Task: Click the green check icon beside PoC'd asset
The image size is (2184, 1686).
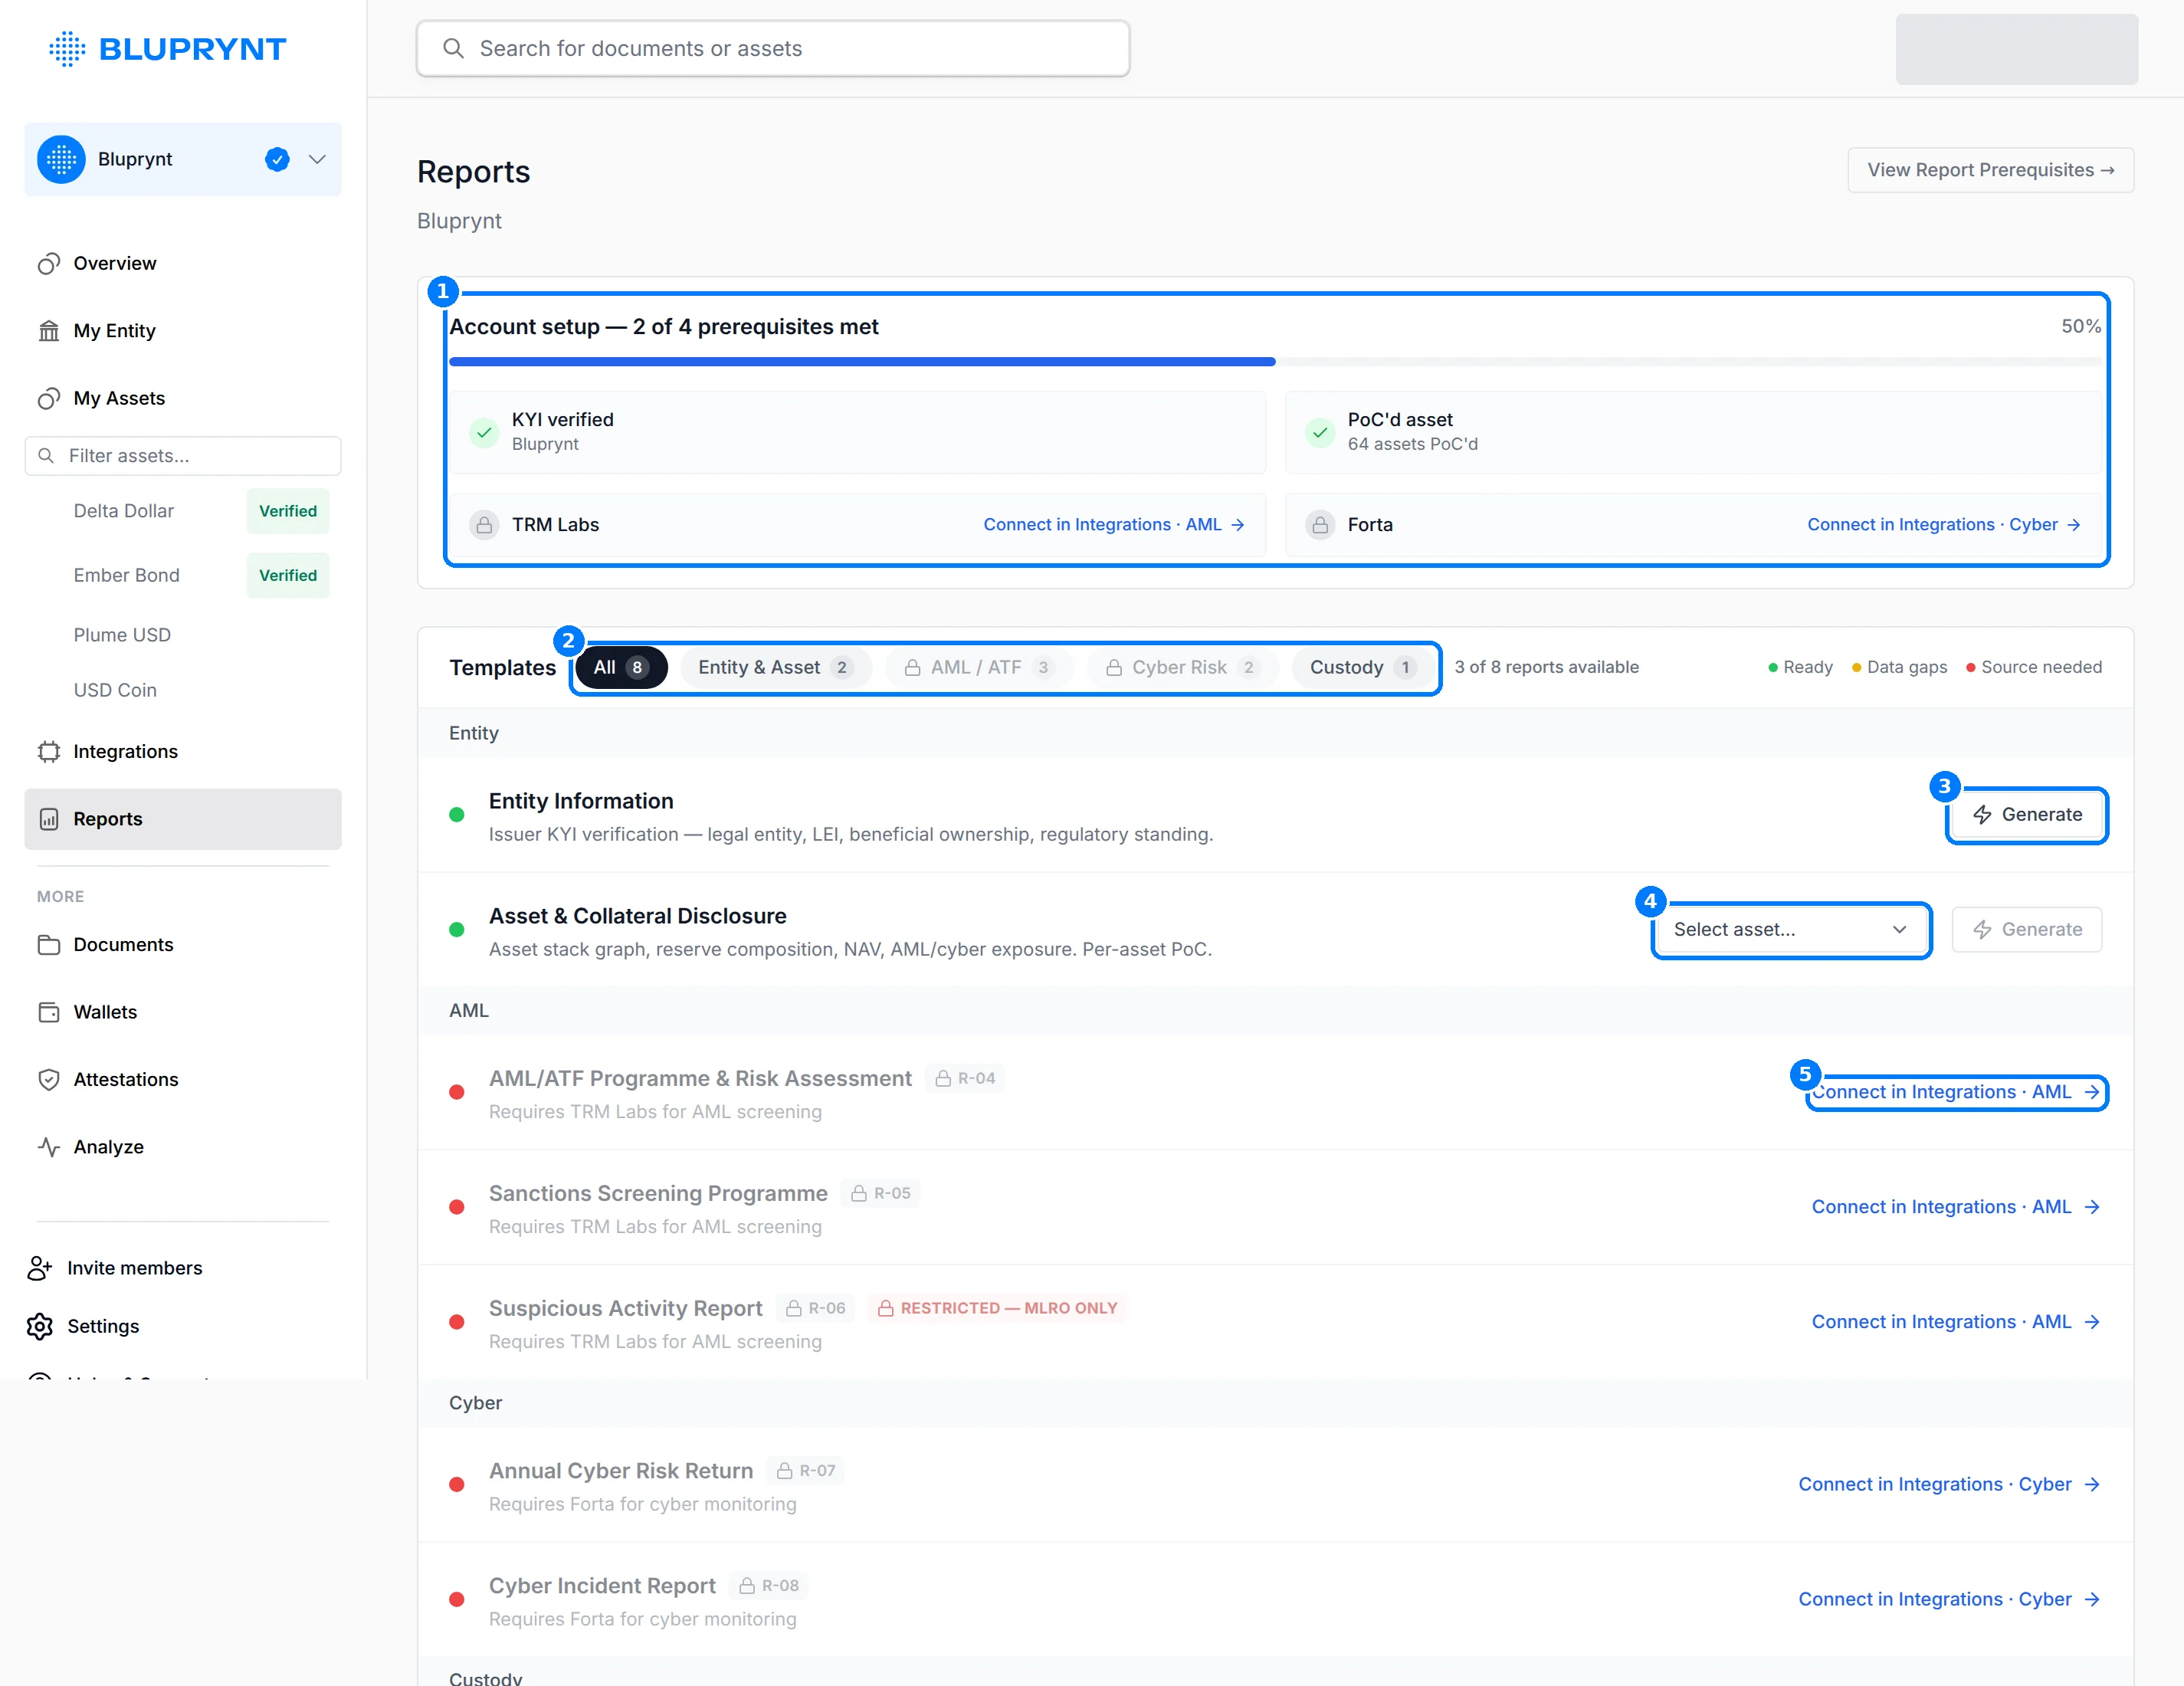Action: coord(1320,432)
